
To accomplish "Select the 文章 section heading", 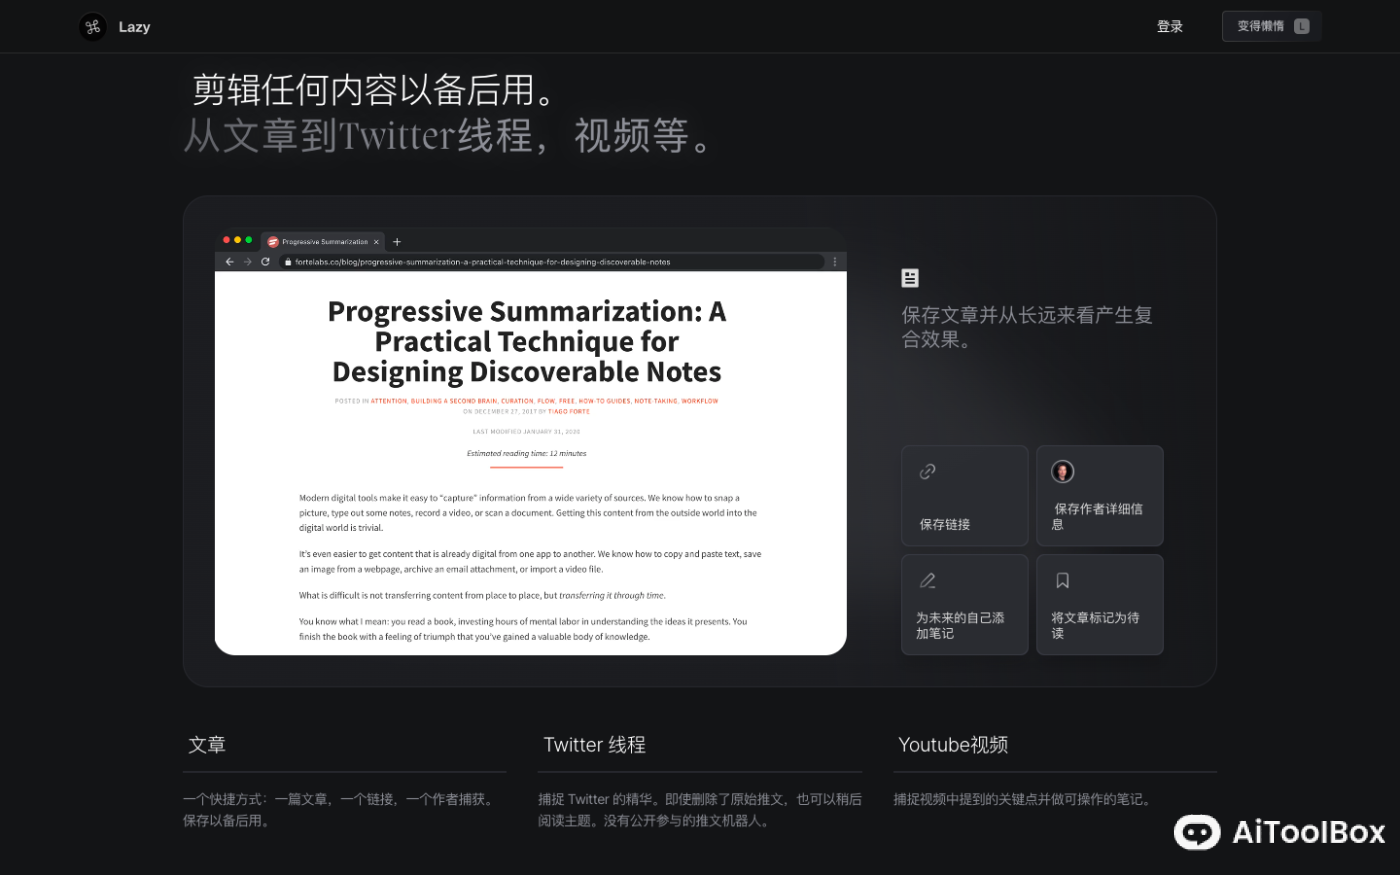I will click(x=207, y=745).
